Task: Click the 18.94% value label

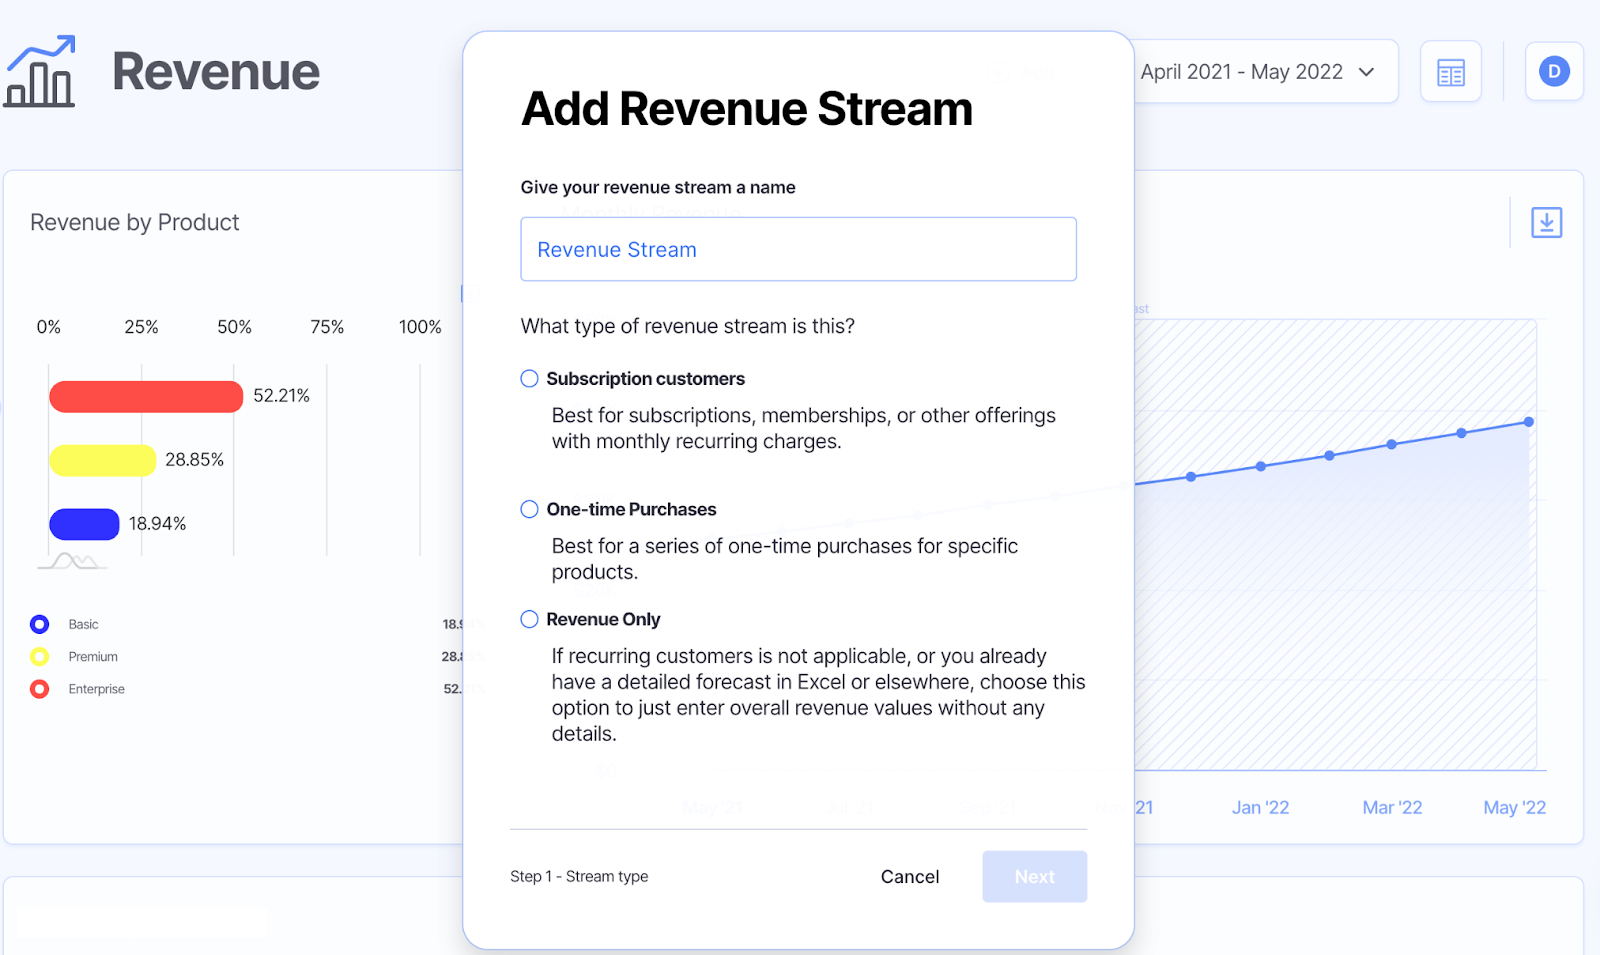Action: (x=157, y=524)
